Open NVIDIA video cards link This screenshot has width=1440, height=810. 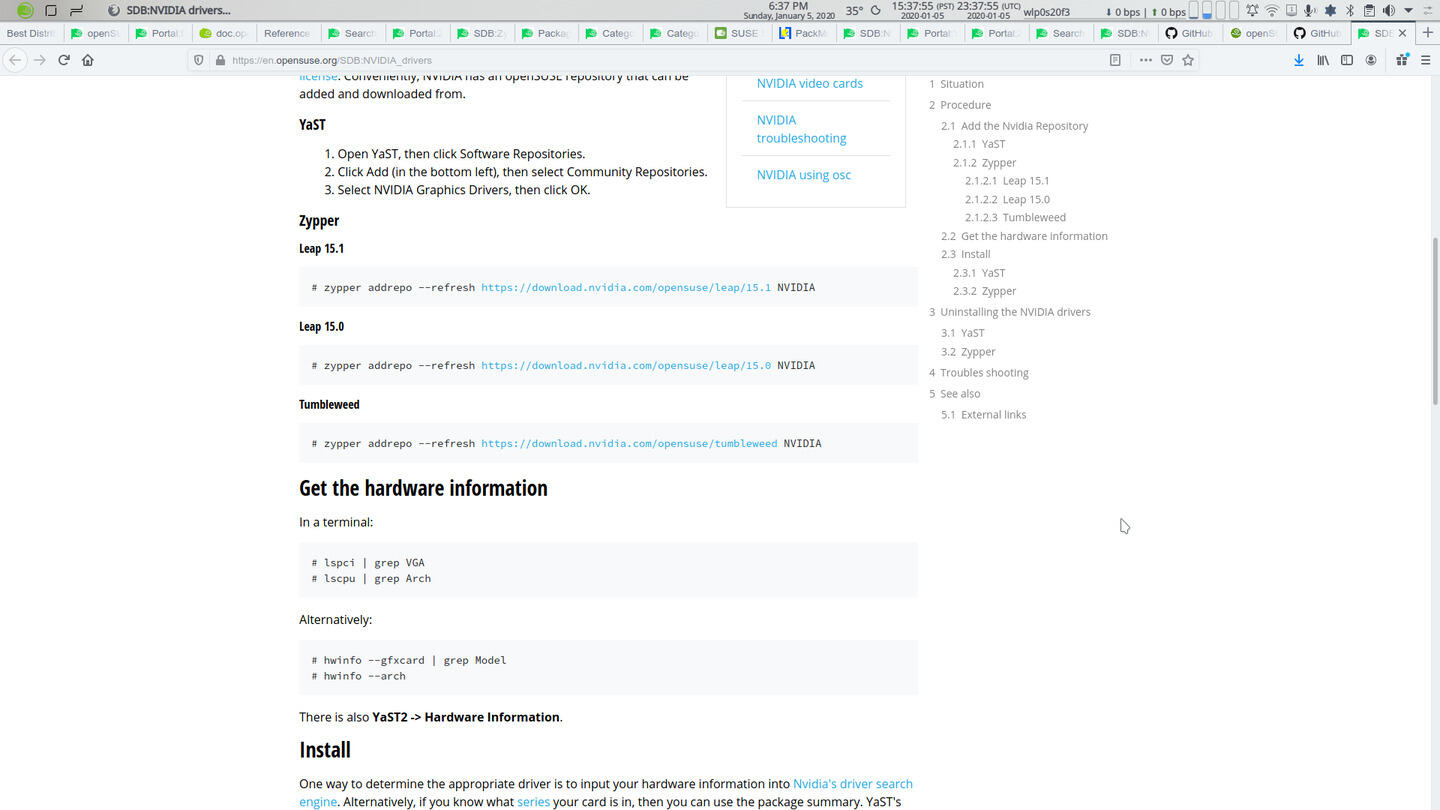click(809, 83)
